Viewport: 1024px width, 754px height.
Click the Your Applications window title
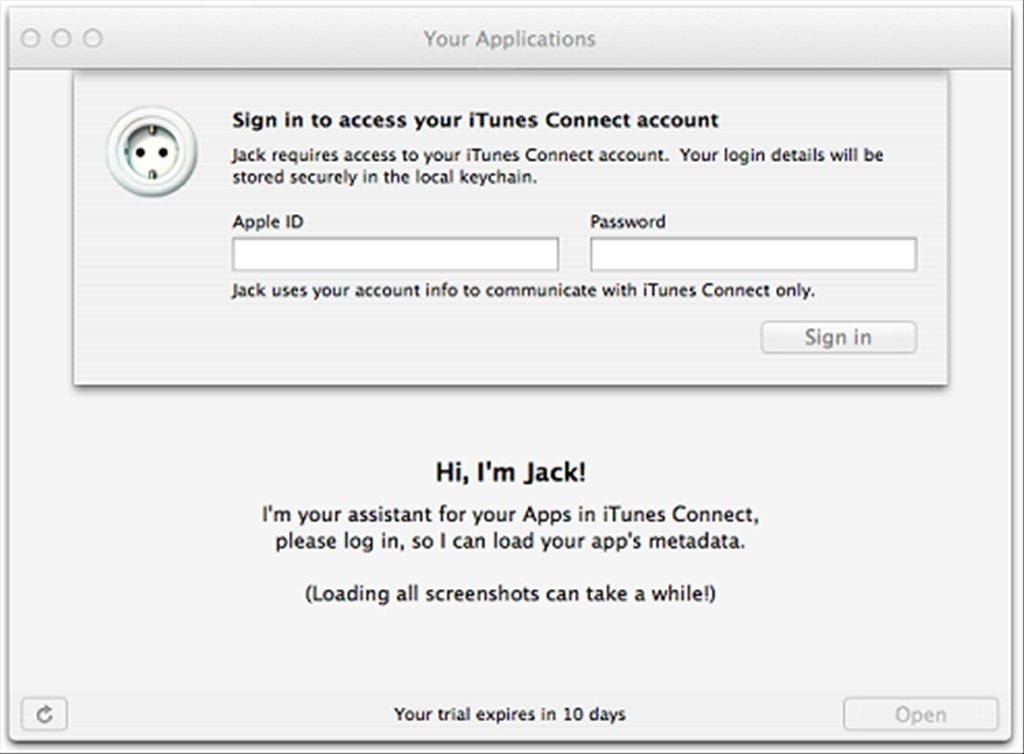pos(509,39)
